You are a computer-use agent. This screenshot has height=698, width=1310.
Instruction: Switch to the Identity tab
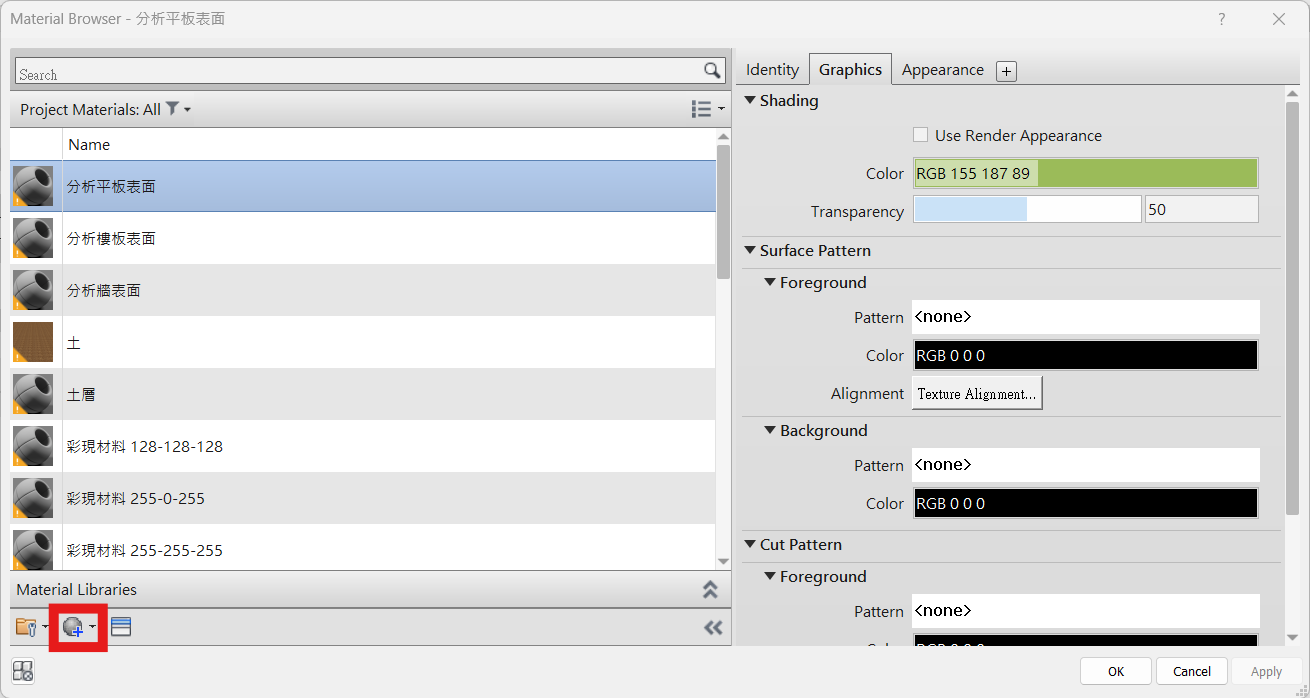(772, 70)
